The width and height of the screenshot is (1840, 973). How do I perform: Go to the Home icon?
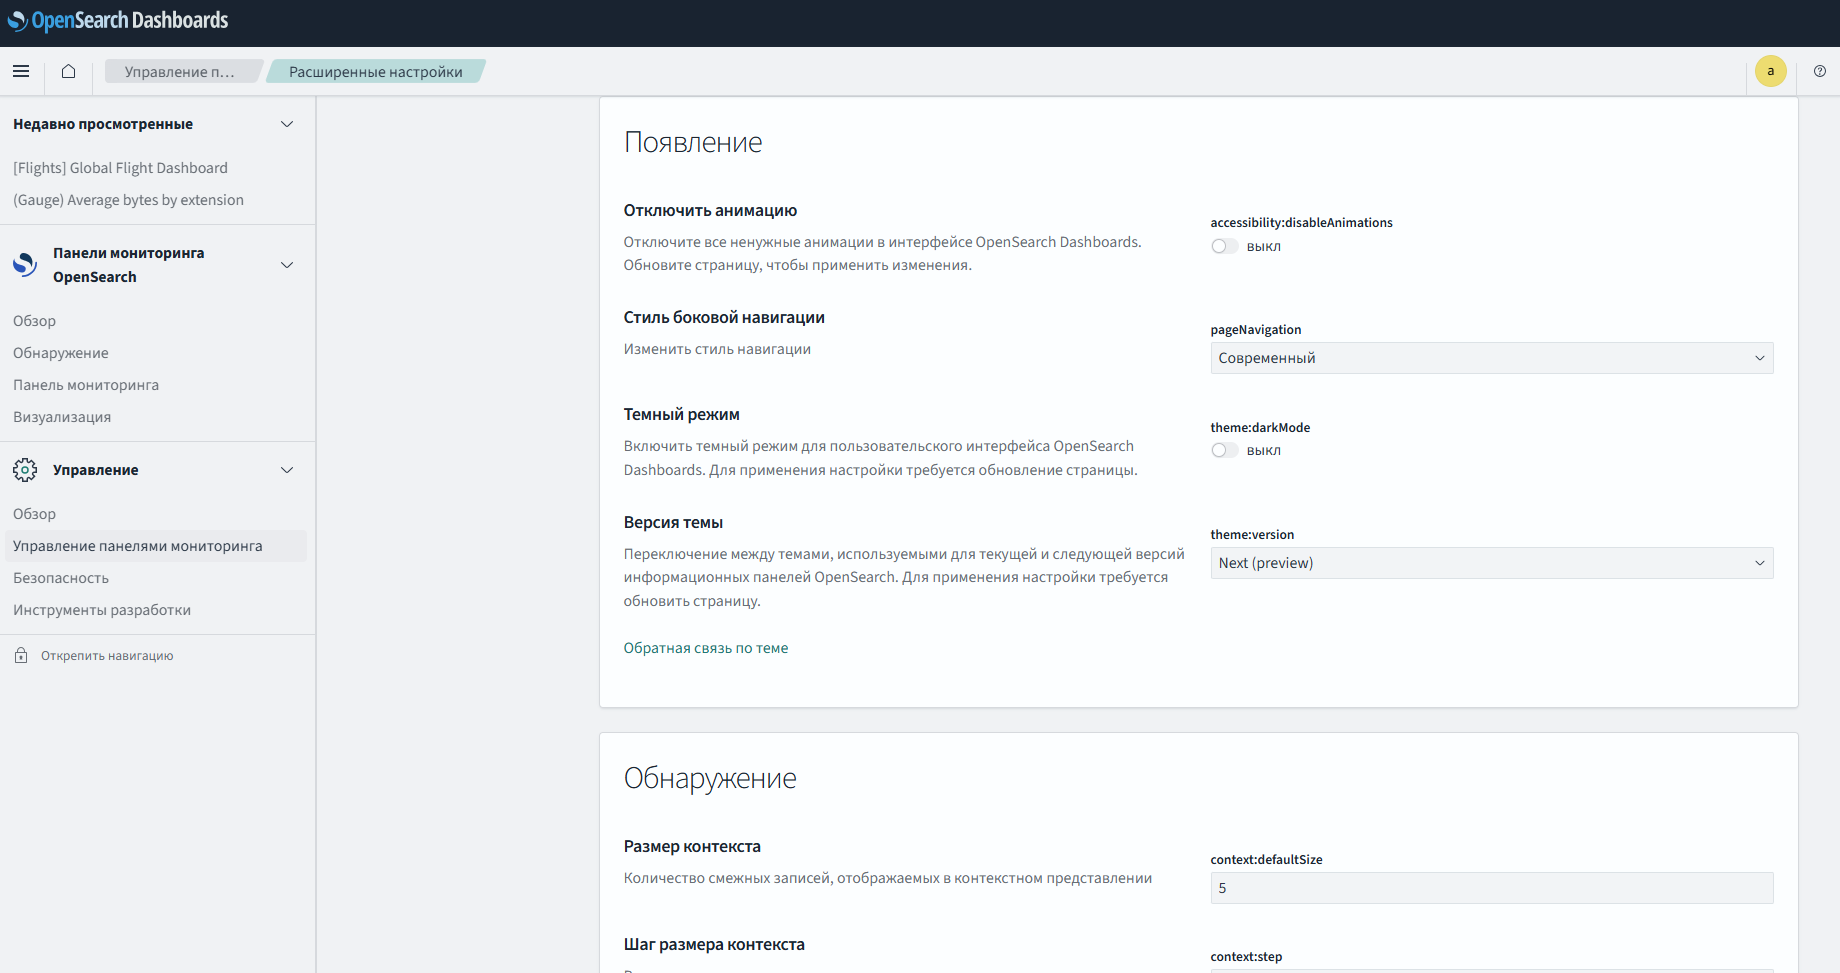[x=68, y=71]
